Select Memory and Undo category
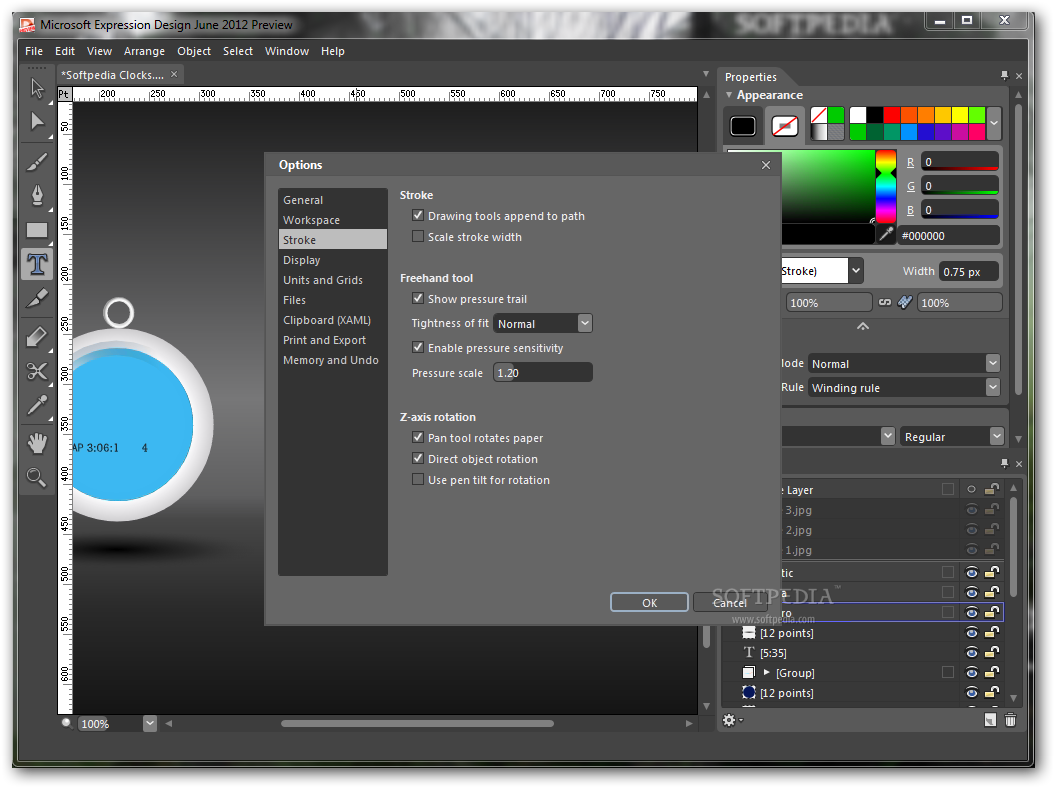Screen dimensions: 1055x788 click(332, 360)
